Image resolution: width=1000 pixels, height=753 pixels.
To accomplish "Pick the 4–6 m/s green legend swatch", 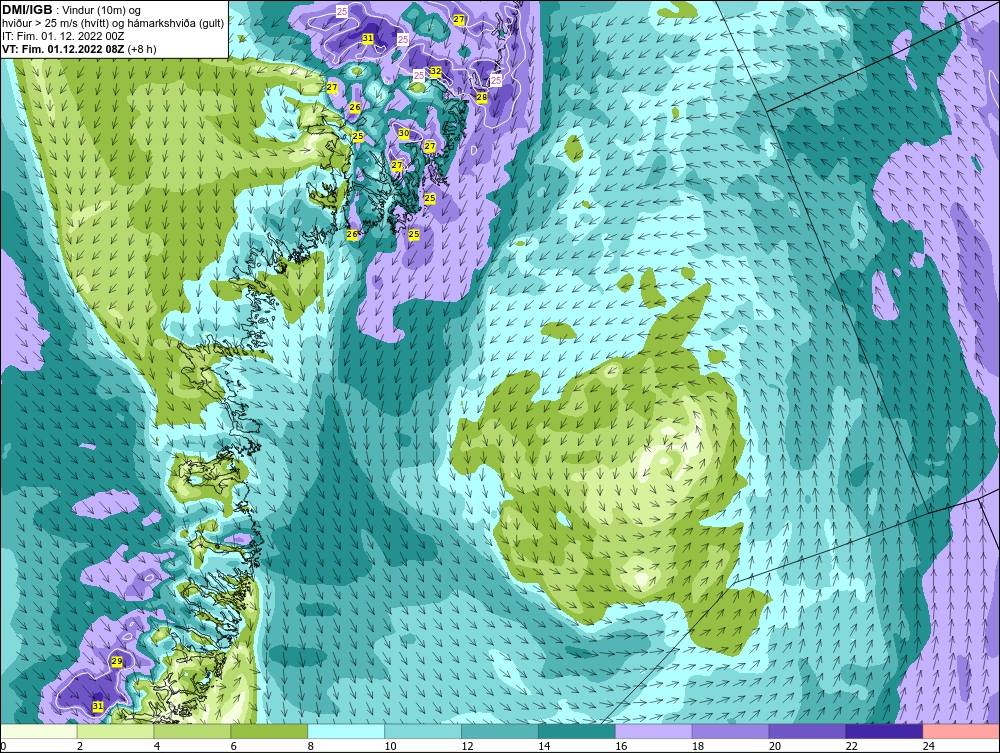I will click(x=192, y=731).
